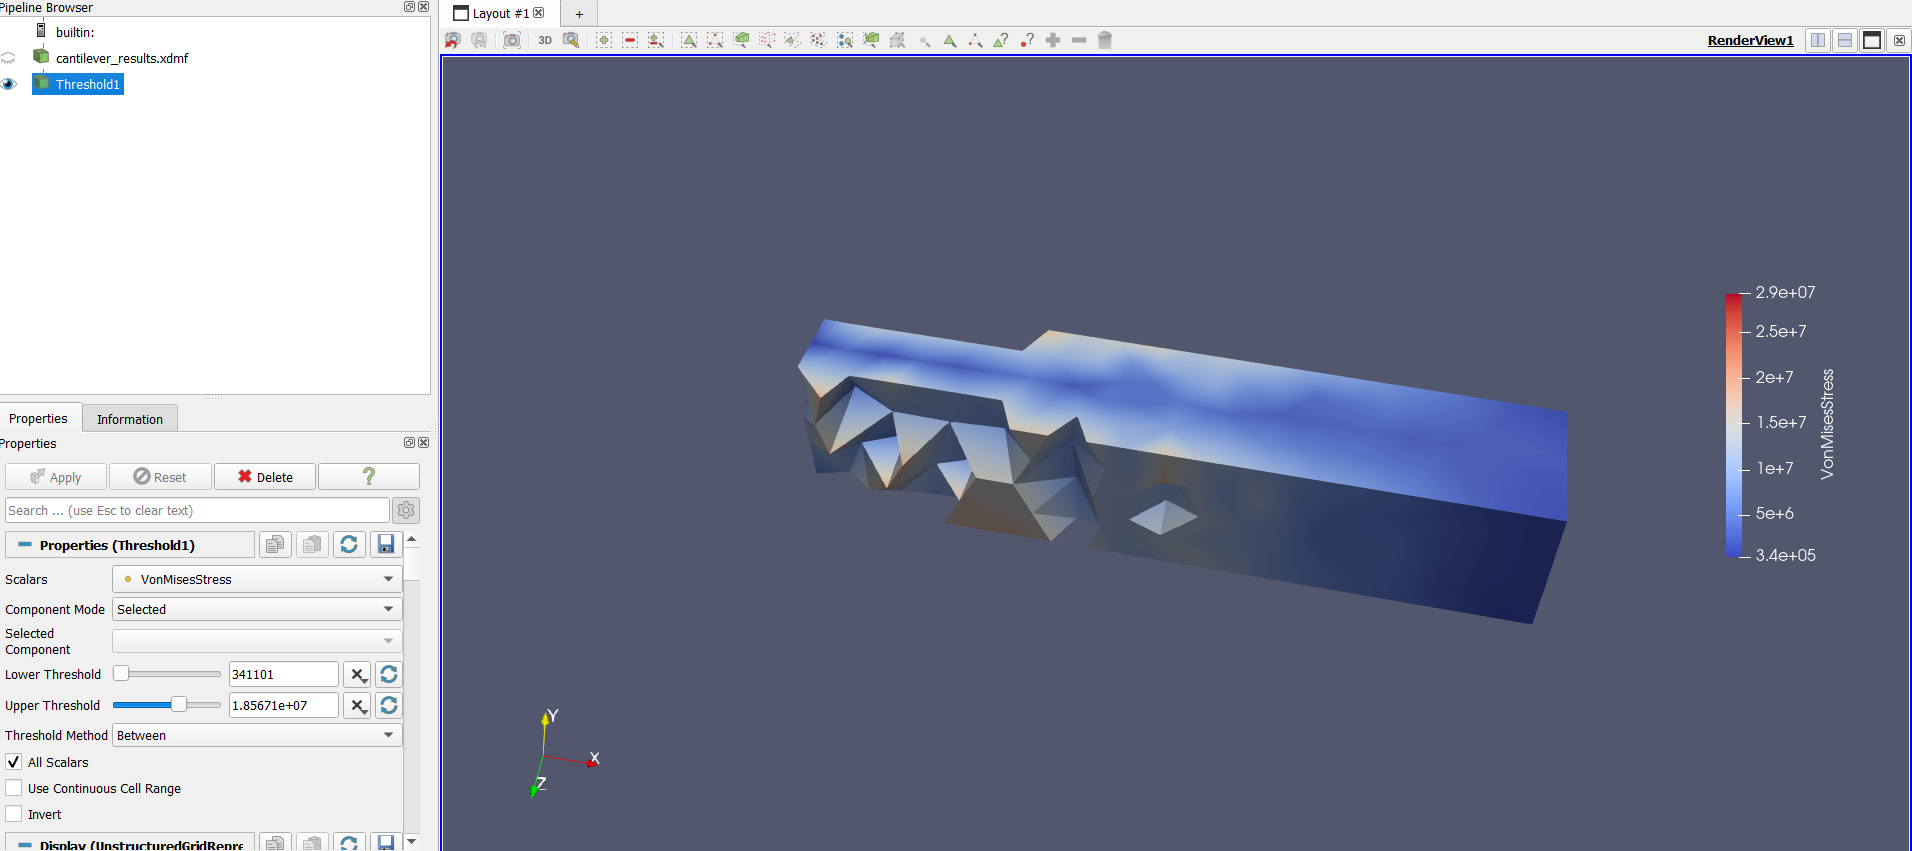Click the Lower Threshold slider
Image resolution: width=1912 pixels, height=851 pixels.
tap(167, 674)
